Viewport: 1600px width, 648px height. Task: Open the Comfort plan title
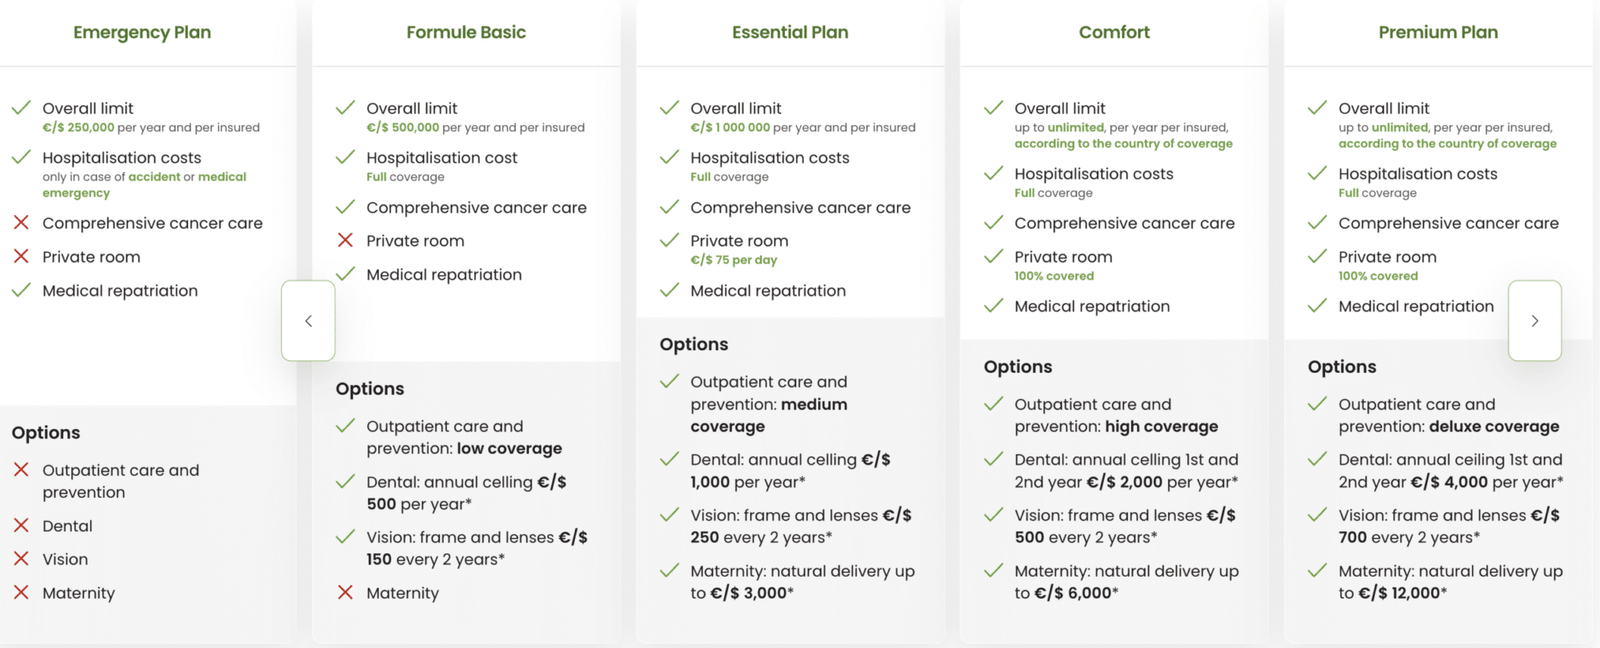1114,32
